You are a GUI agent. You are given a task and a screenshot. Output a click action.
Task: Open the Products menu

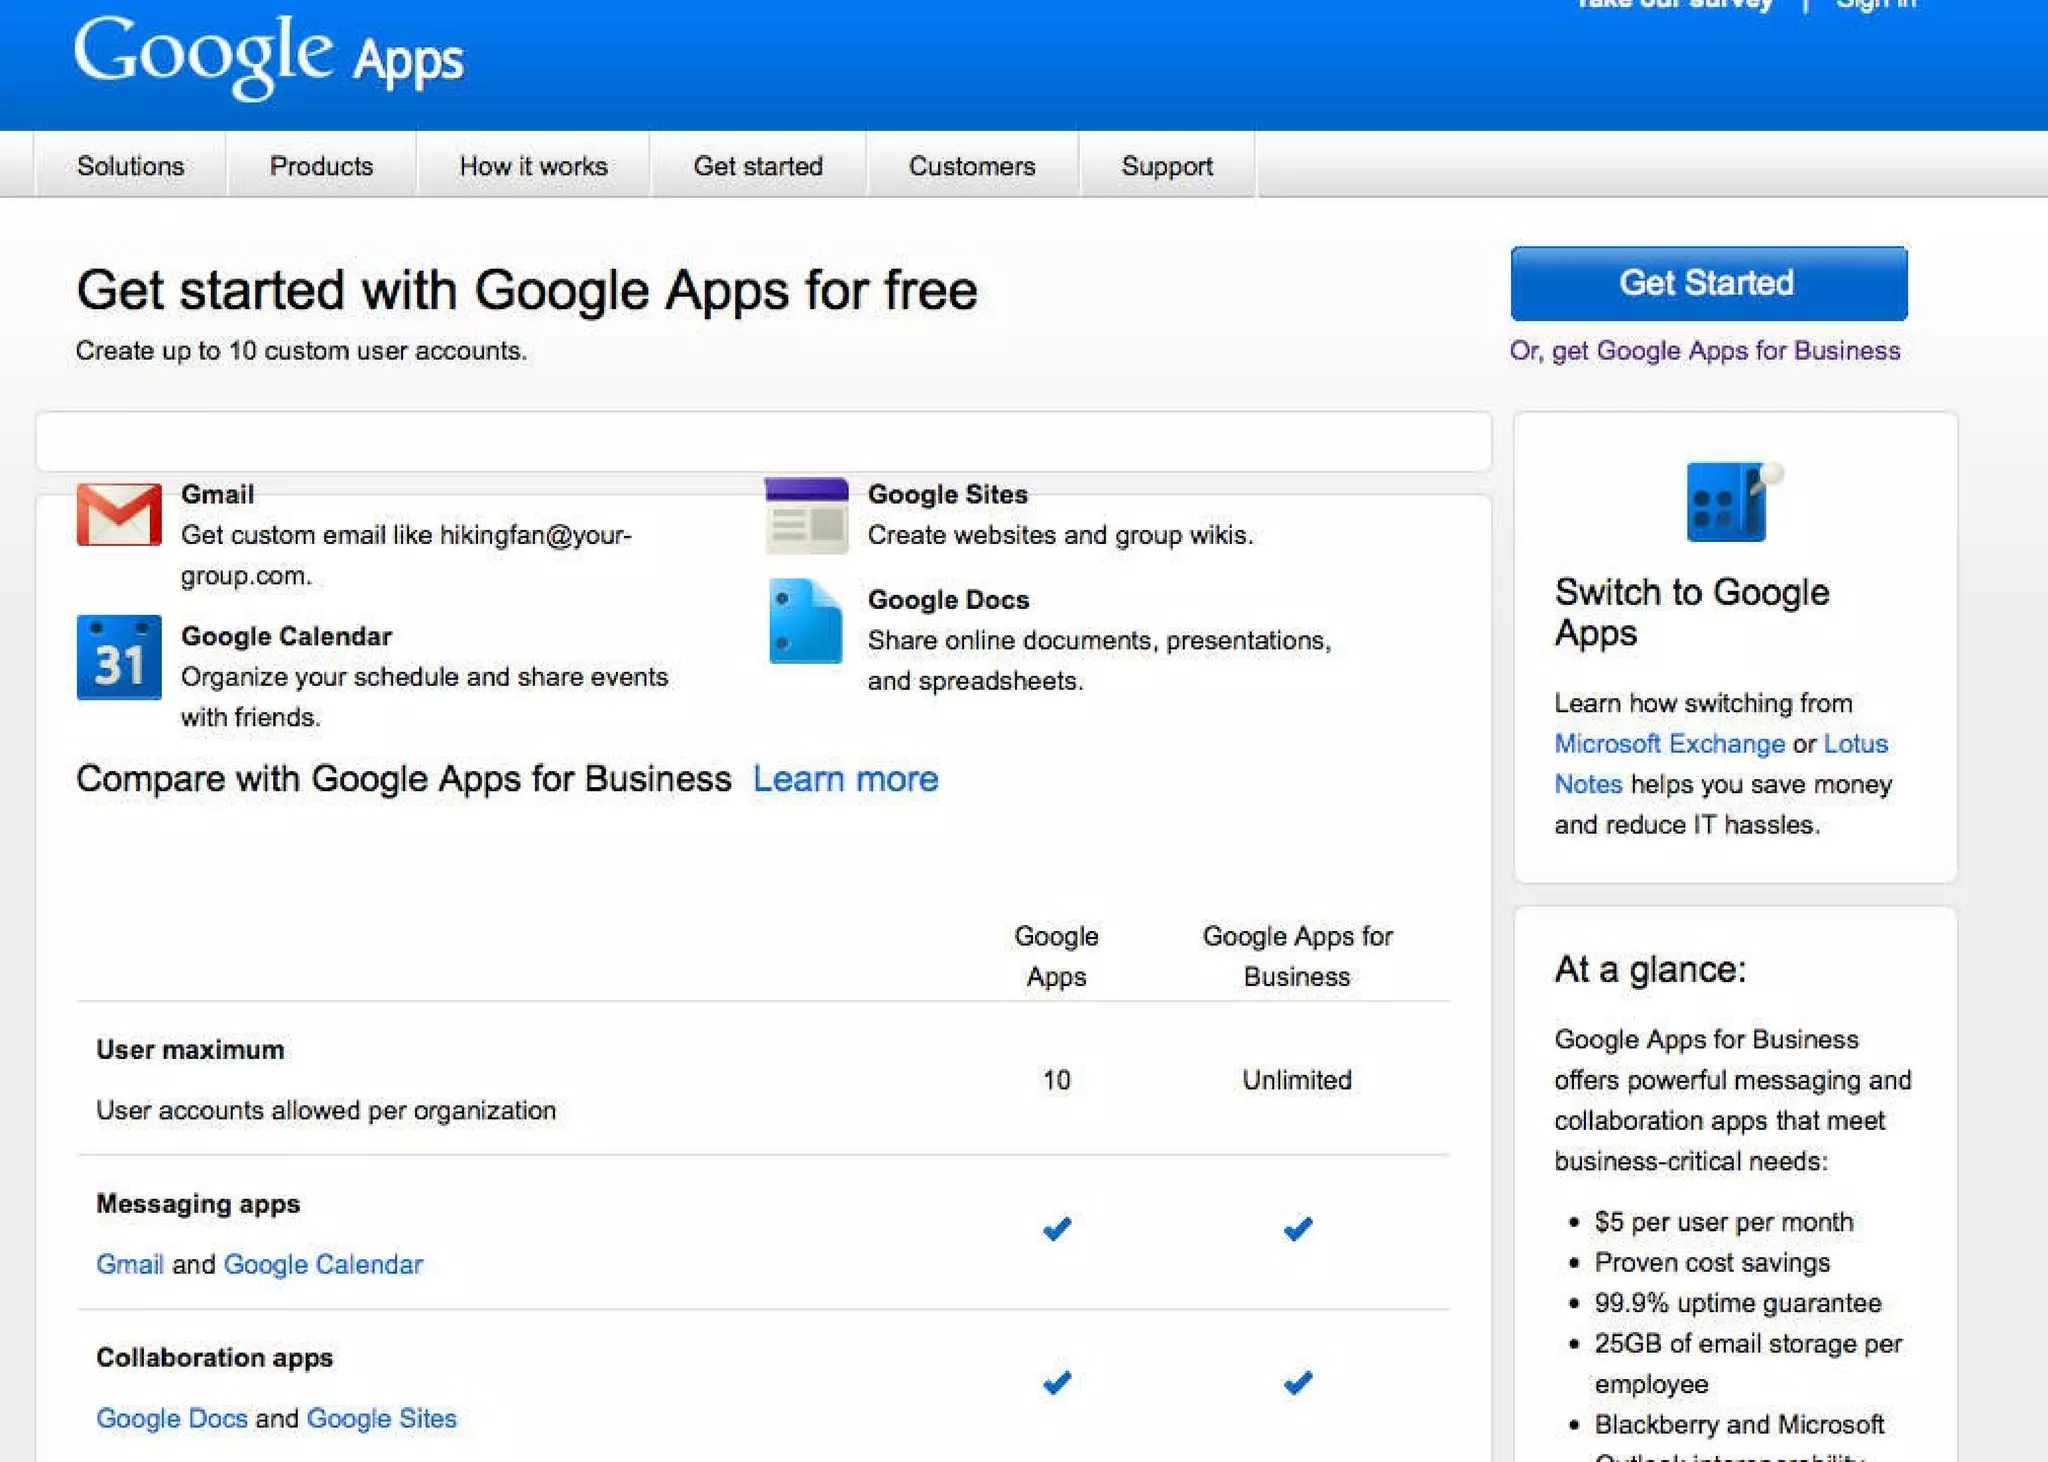[x=321, y=166]
